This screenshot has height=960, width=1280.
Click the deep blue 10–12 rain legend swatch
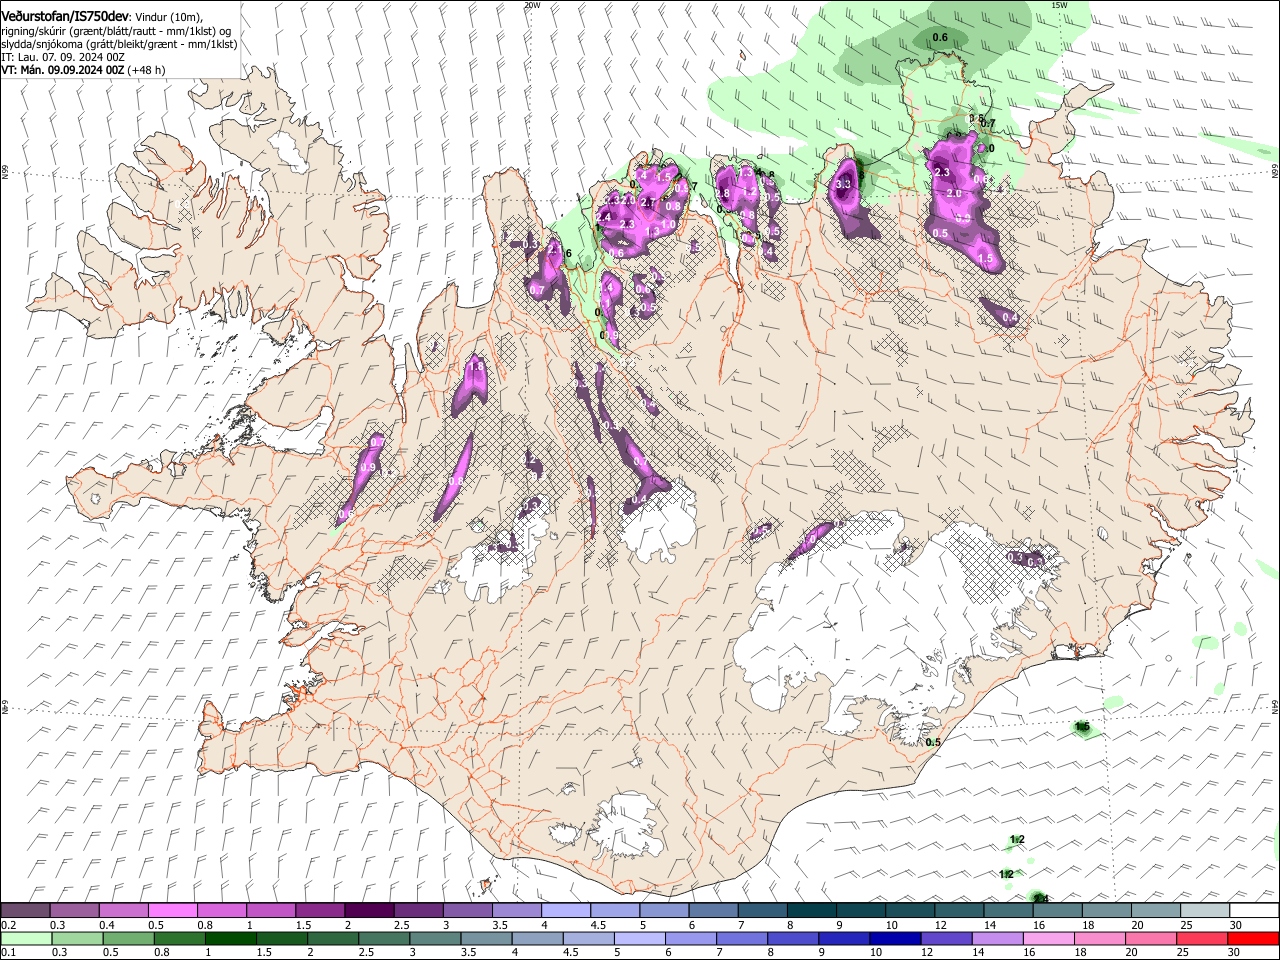[x=895, y=938]
